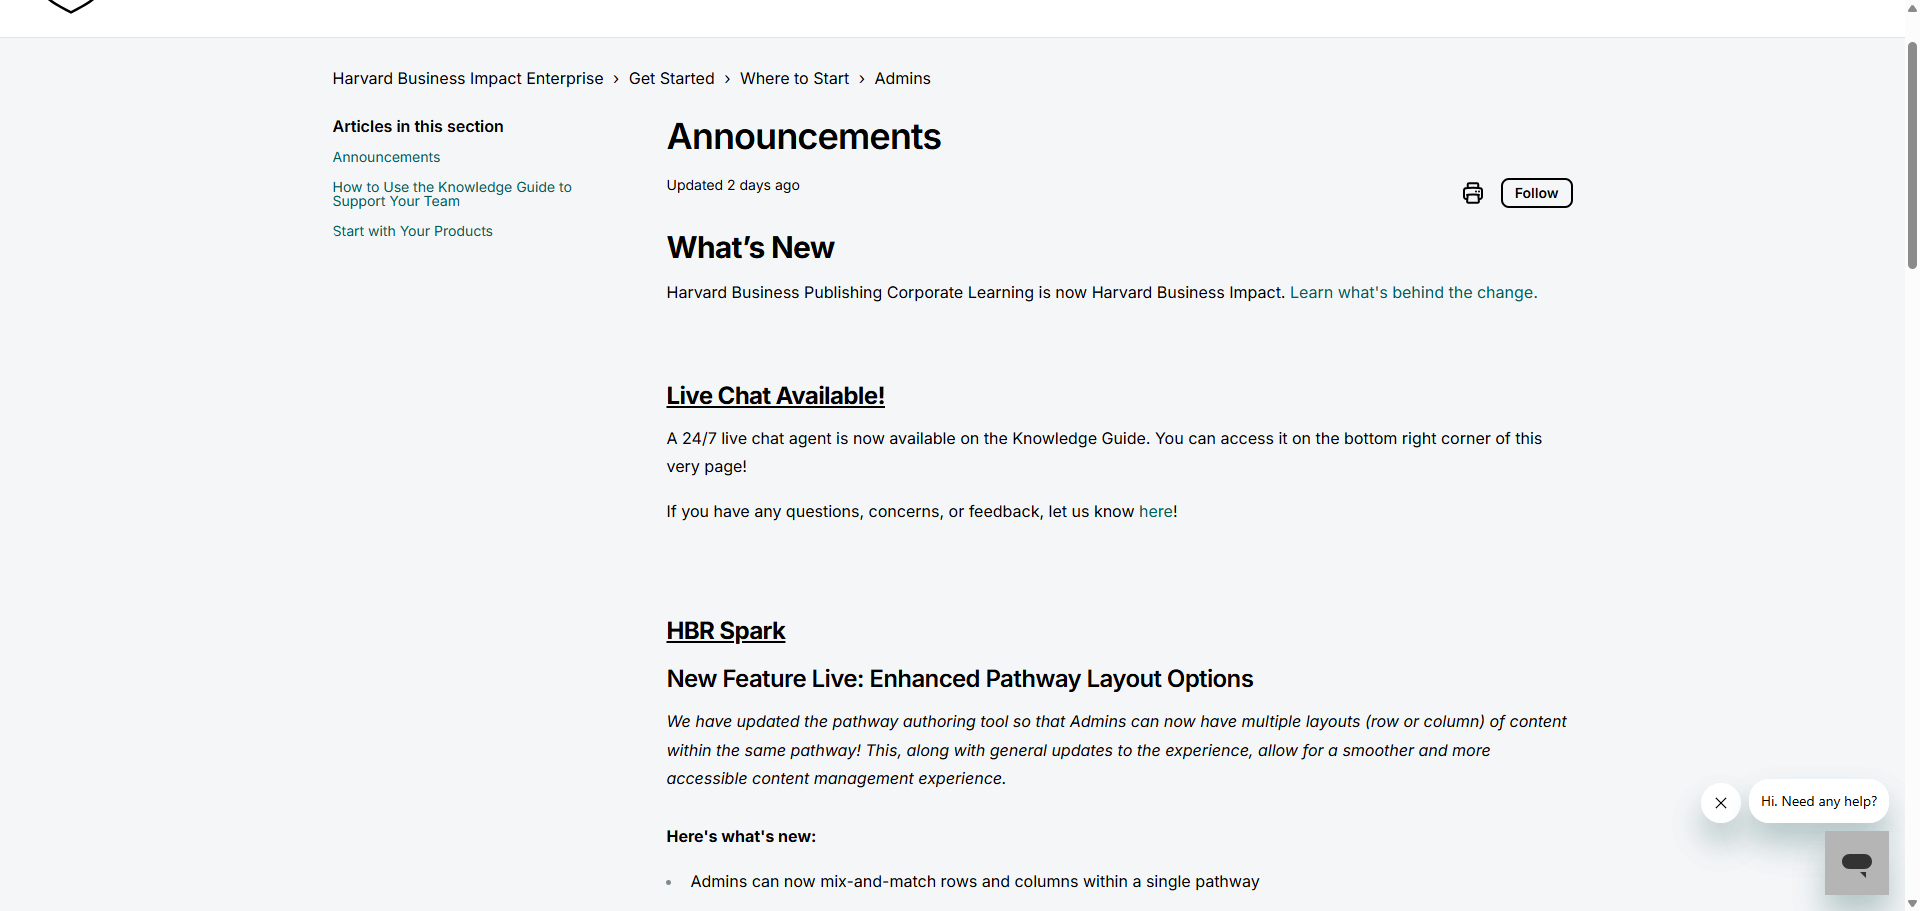This screenshot has height=911, width=1920.
Task: Go to Harvard Business Impact Enterprise breadcrumb
Action: (x=467, y=78)
